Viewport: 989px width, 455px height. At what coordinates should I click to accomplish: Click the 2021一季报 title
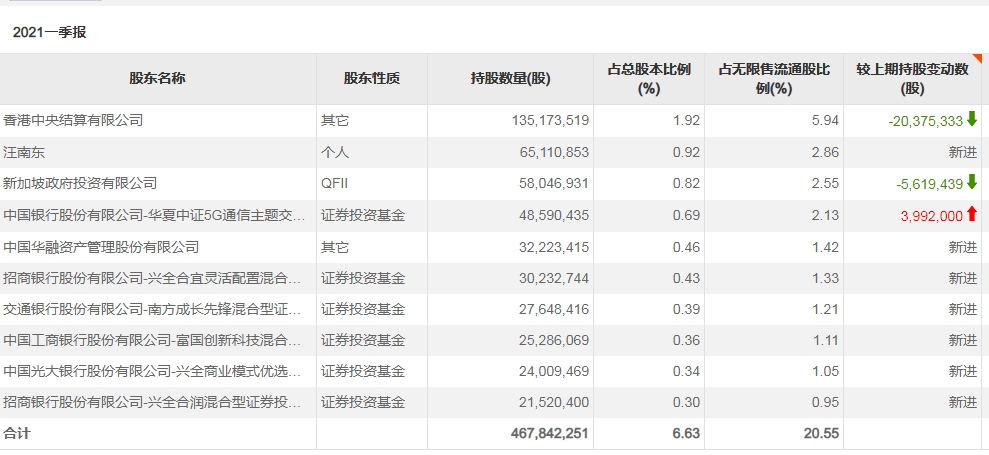click(x=49, y=33)
